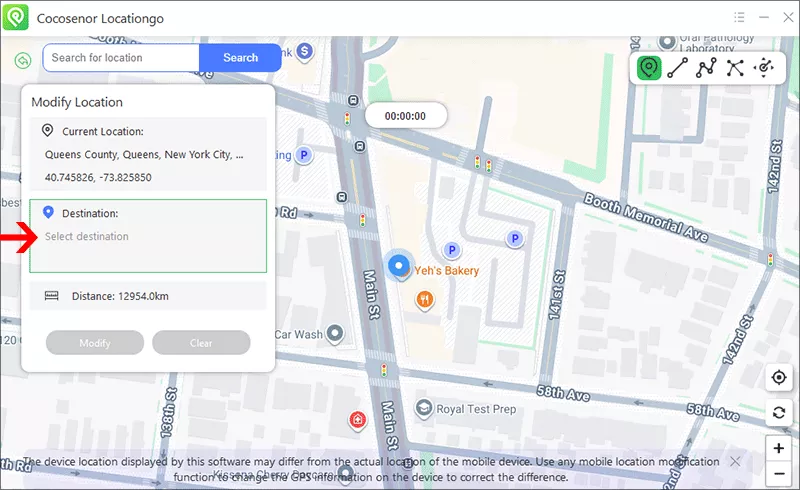Click the Current Location pin icon
Image resolution: width=800 pixels, height=490 pixels.
point(47,131)
